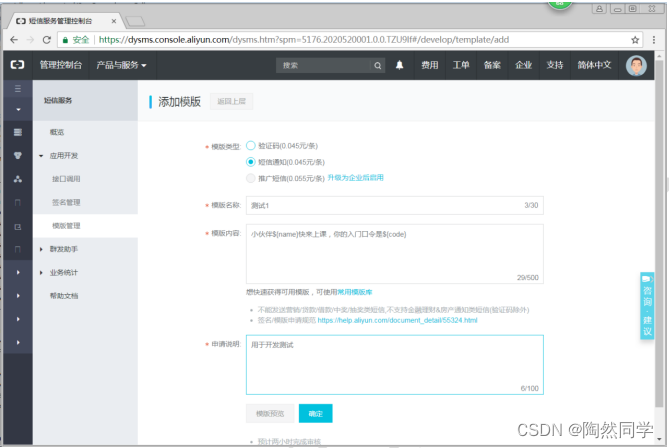The height and width of the screenshot is (448, 669).
Task: Open 签名管理 in sidebar
Action: click(x=66, y=203)
